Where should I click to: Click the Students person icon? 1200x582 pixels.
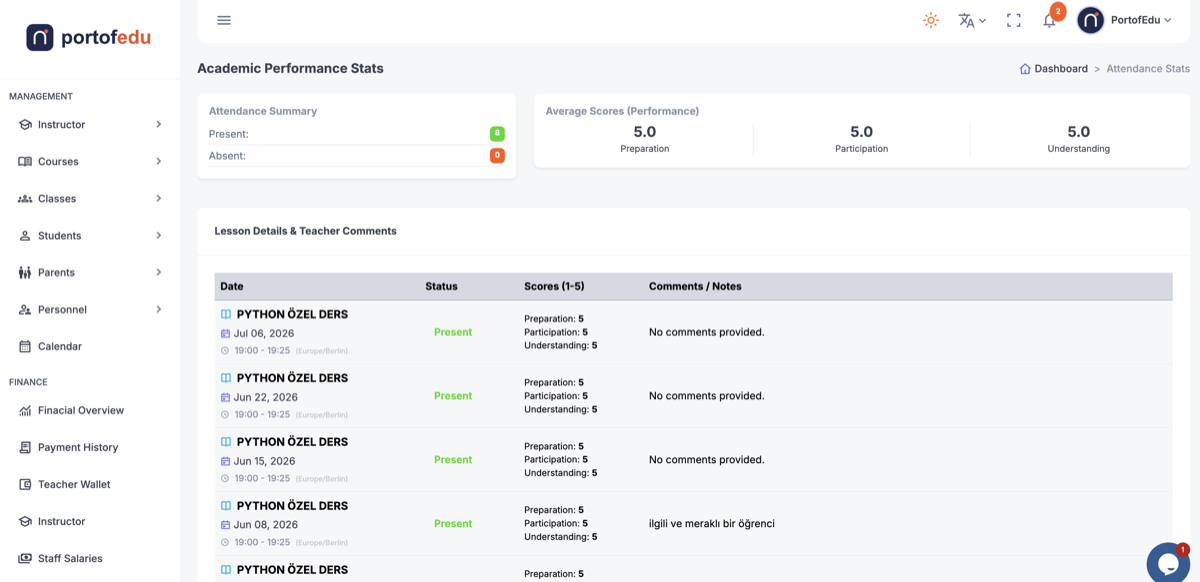(25, 236)
